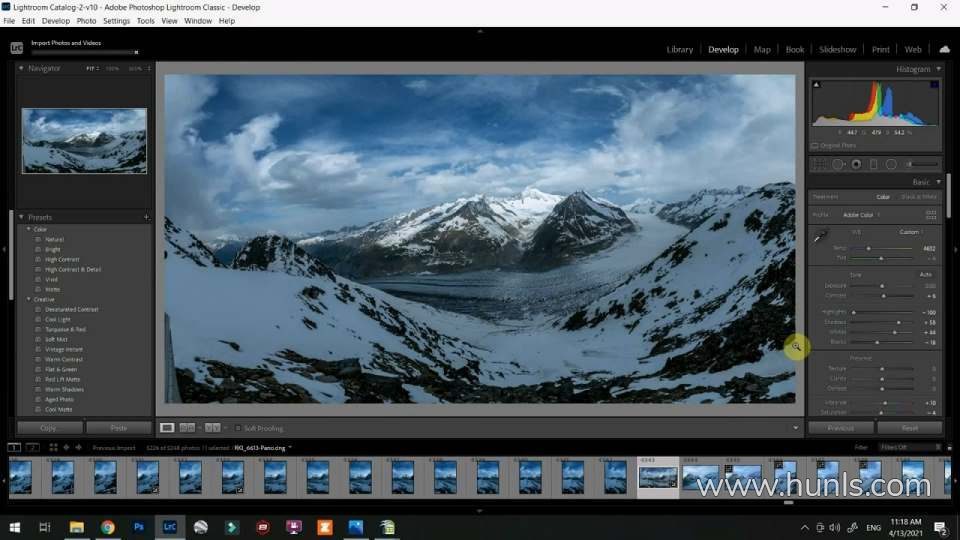This screenshot has width=960, height=540.
Task: Open Photoshop from the Windows taskbar
Action: coord(139,527)
